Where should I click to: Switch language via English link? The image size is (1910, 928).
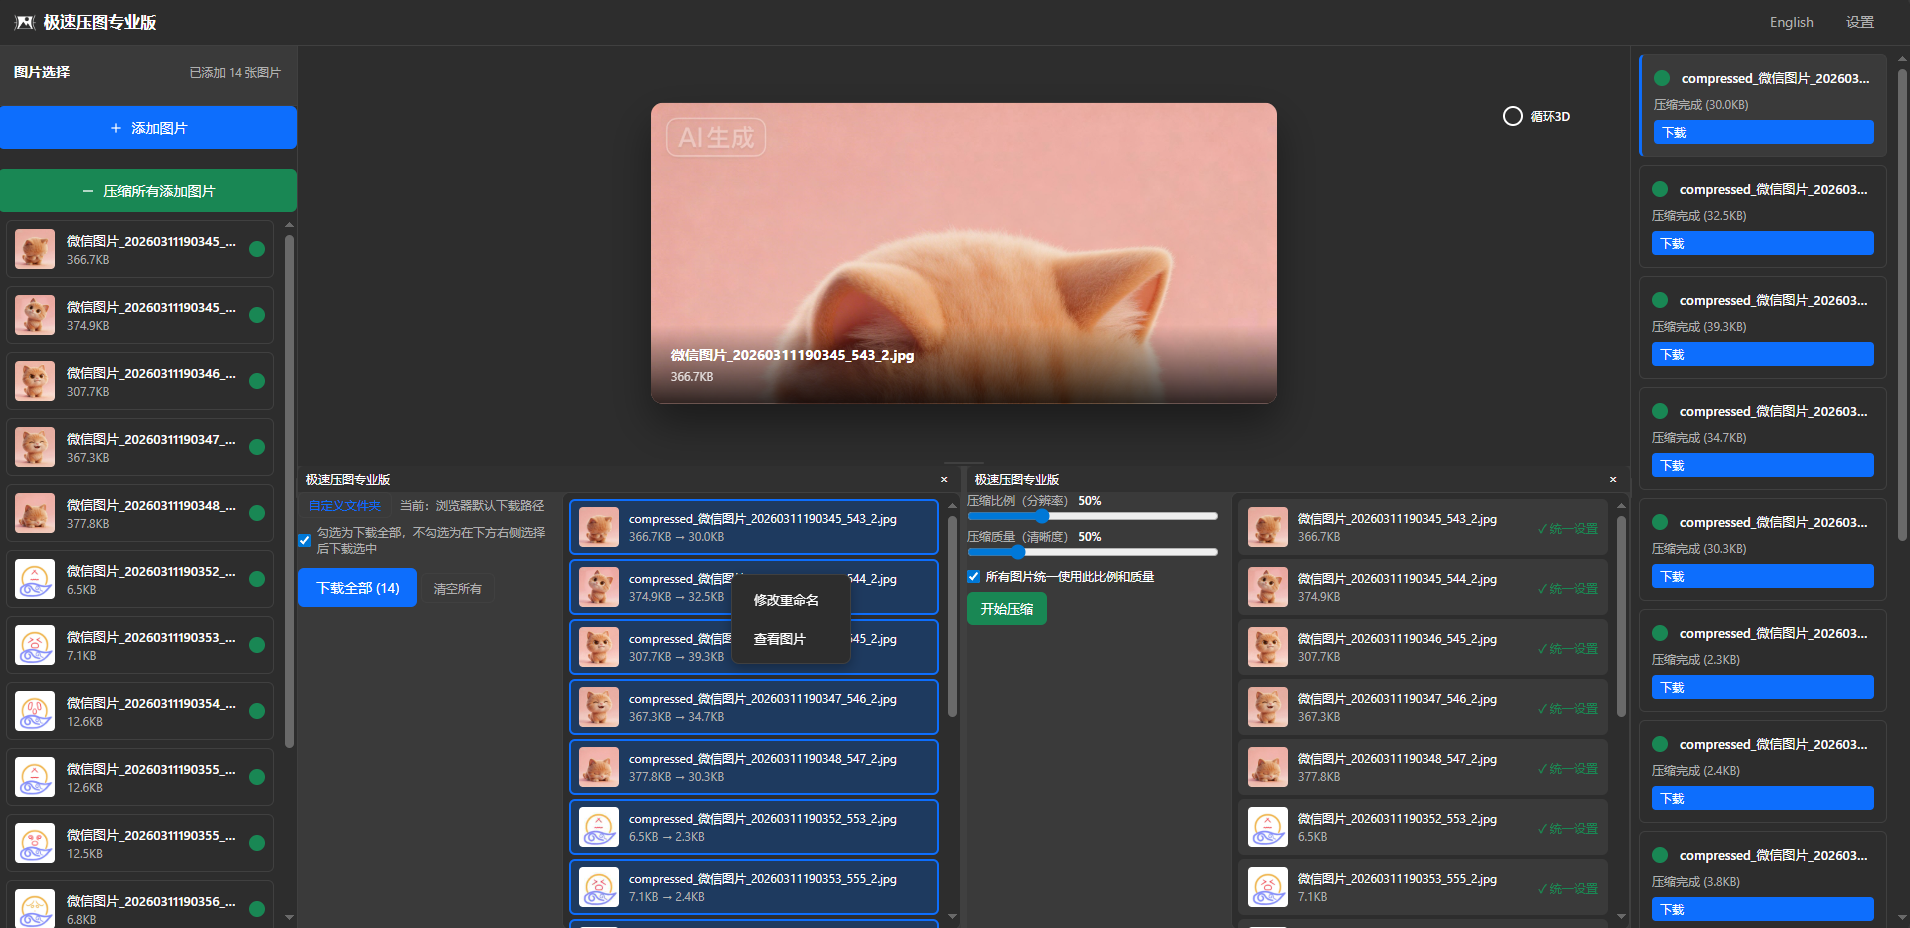click(1791, 22)
